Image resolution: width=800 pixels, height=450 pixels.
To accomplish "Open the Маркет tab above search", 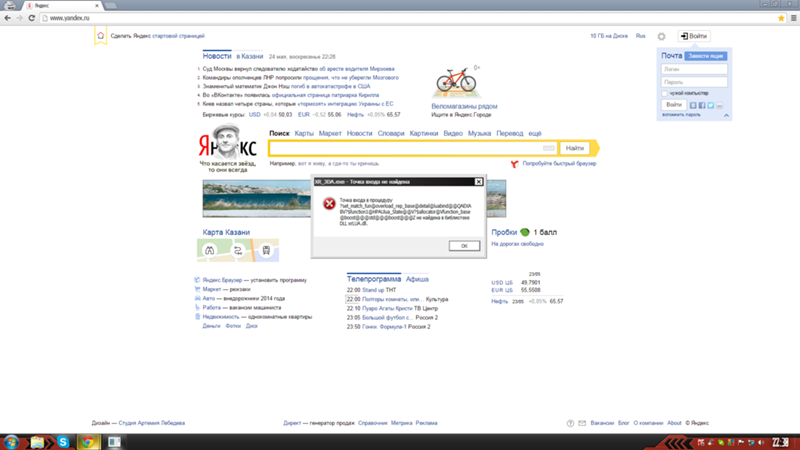I will pos(330,133).
